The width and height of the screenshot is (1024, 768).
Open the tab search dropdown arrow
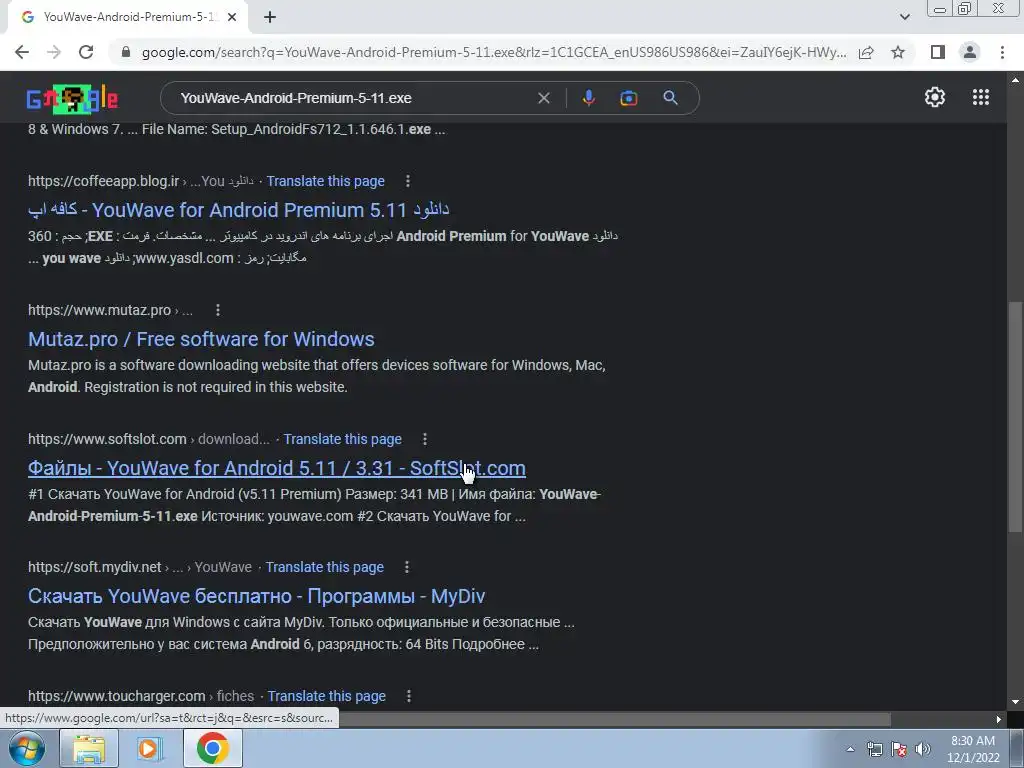pyautogui.click(x=904, y=17)
